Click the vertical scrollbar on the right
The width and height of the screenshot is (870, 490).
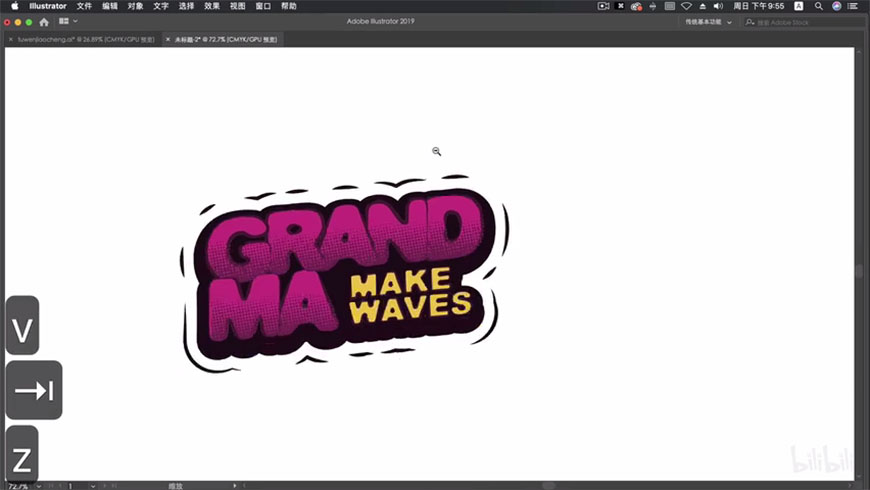coord(858,271)
